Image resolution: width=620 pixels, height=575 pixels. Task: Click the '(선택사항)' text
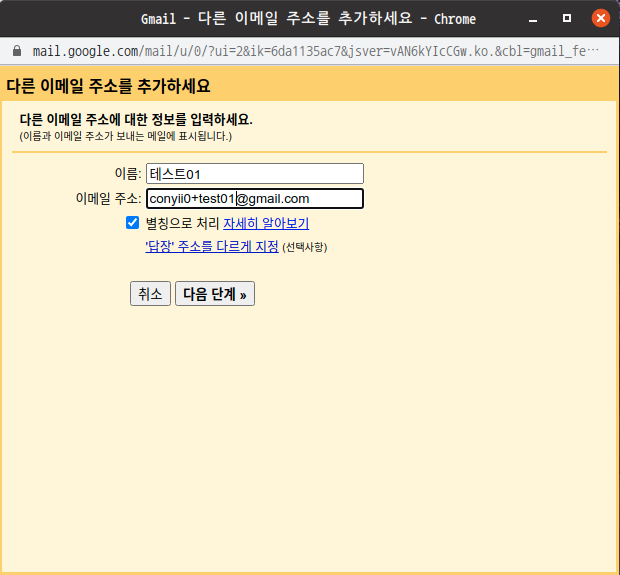pyautogui.click(x=304, y=248)
